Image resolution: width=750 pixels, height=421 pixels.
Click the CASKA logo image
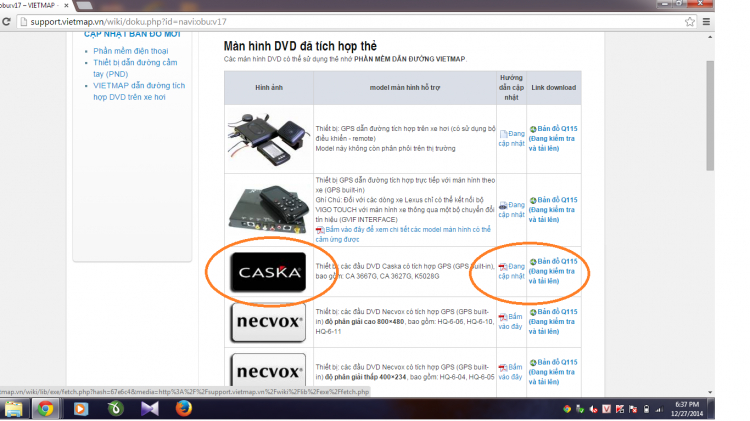[268, 272]
